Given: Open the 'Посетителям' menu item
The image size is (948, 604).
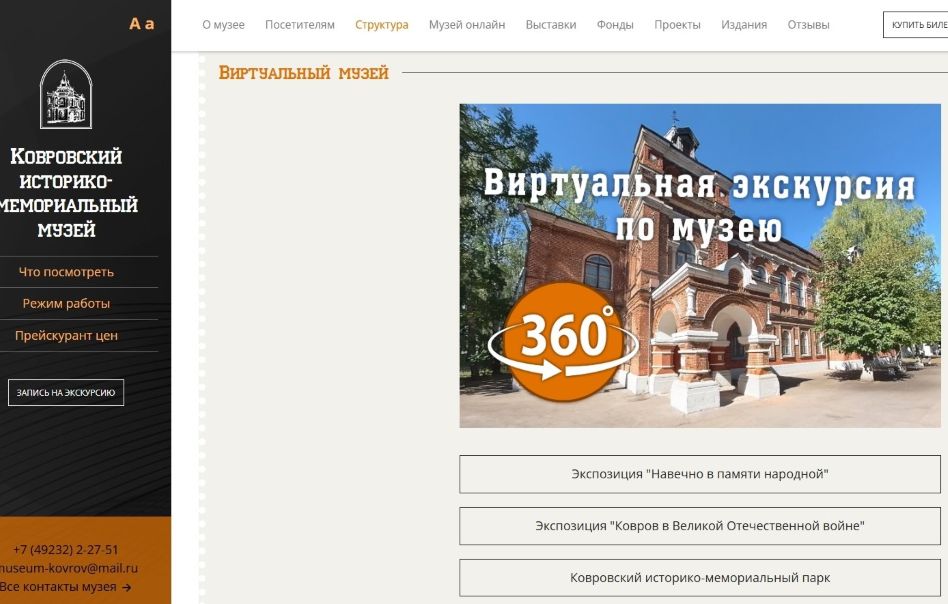Looking at the screenshot, I should (x=300, y=25).
